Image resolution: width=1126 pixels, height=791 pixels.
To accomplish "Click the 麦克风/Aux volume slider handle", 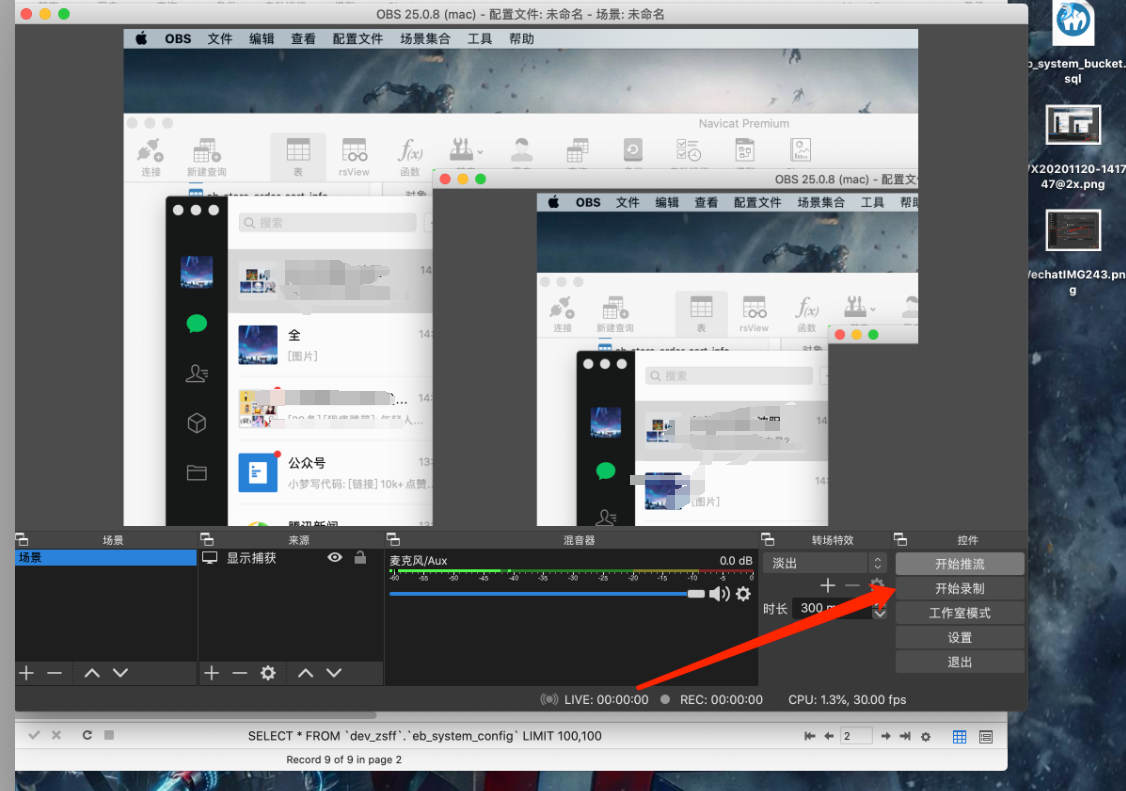I will [x=696, y=593].
